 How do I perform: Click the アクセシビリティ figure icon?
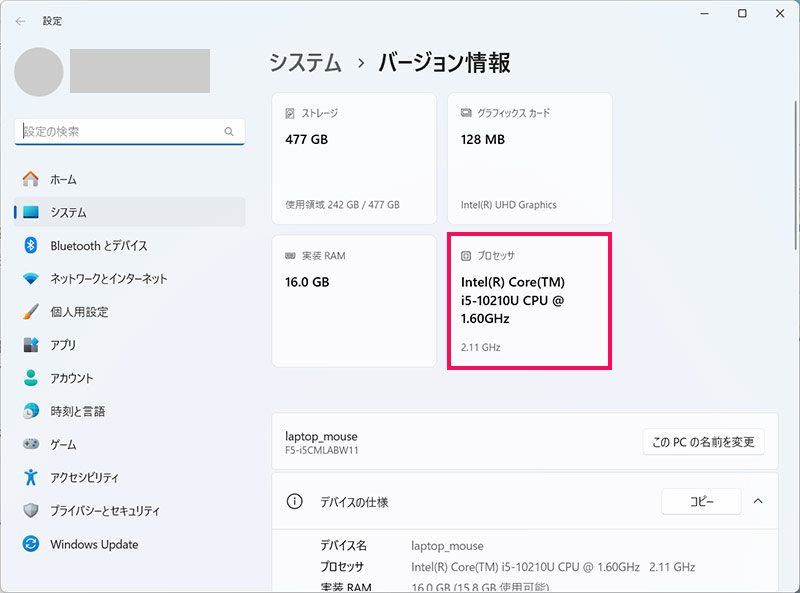click(x=31, y=477)
